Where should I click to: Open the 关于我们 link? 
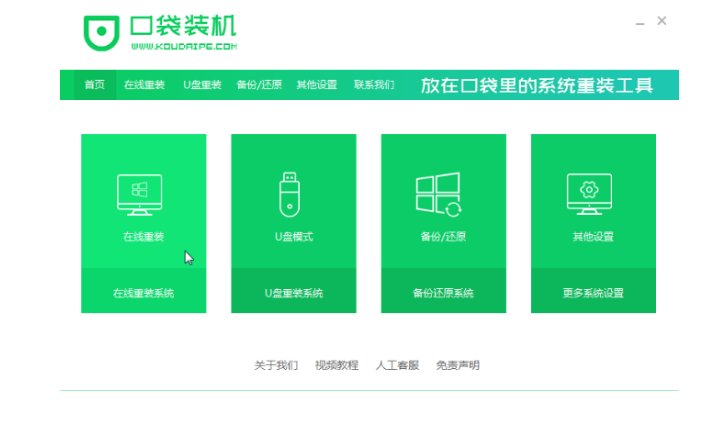click(276, 366)
